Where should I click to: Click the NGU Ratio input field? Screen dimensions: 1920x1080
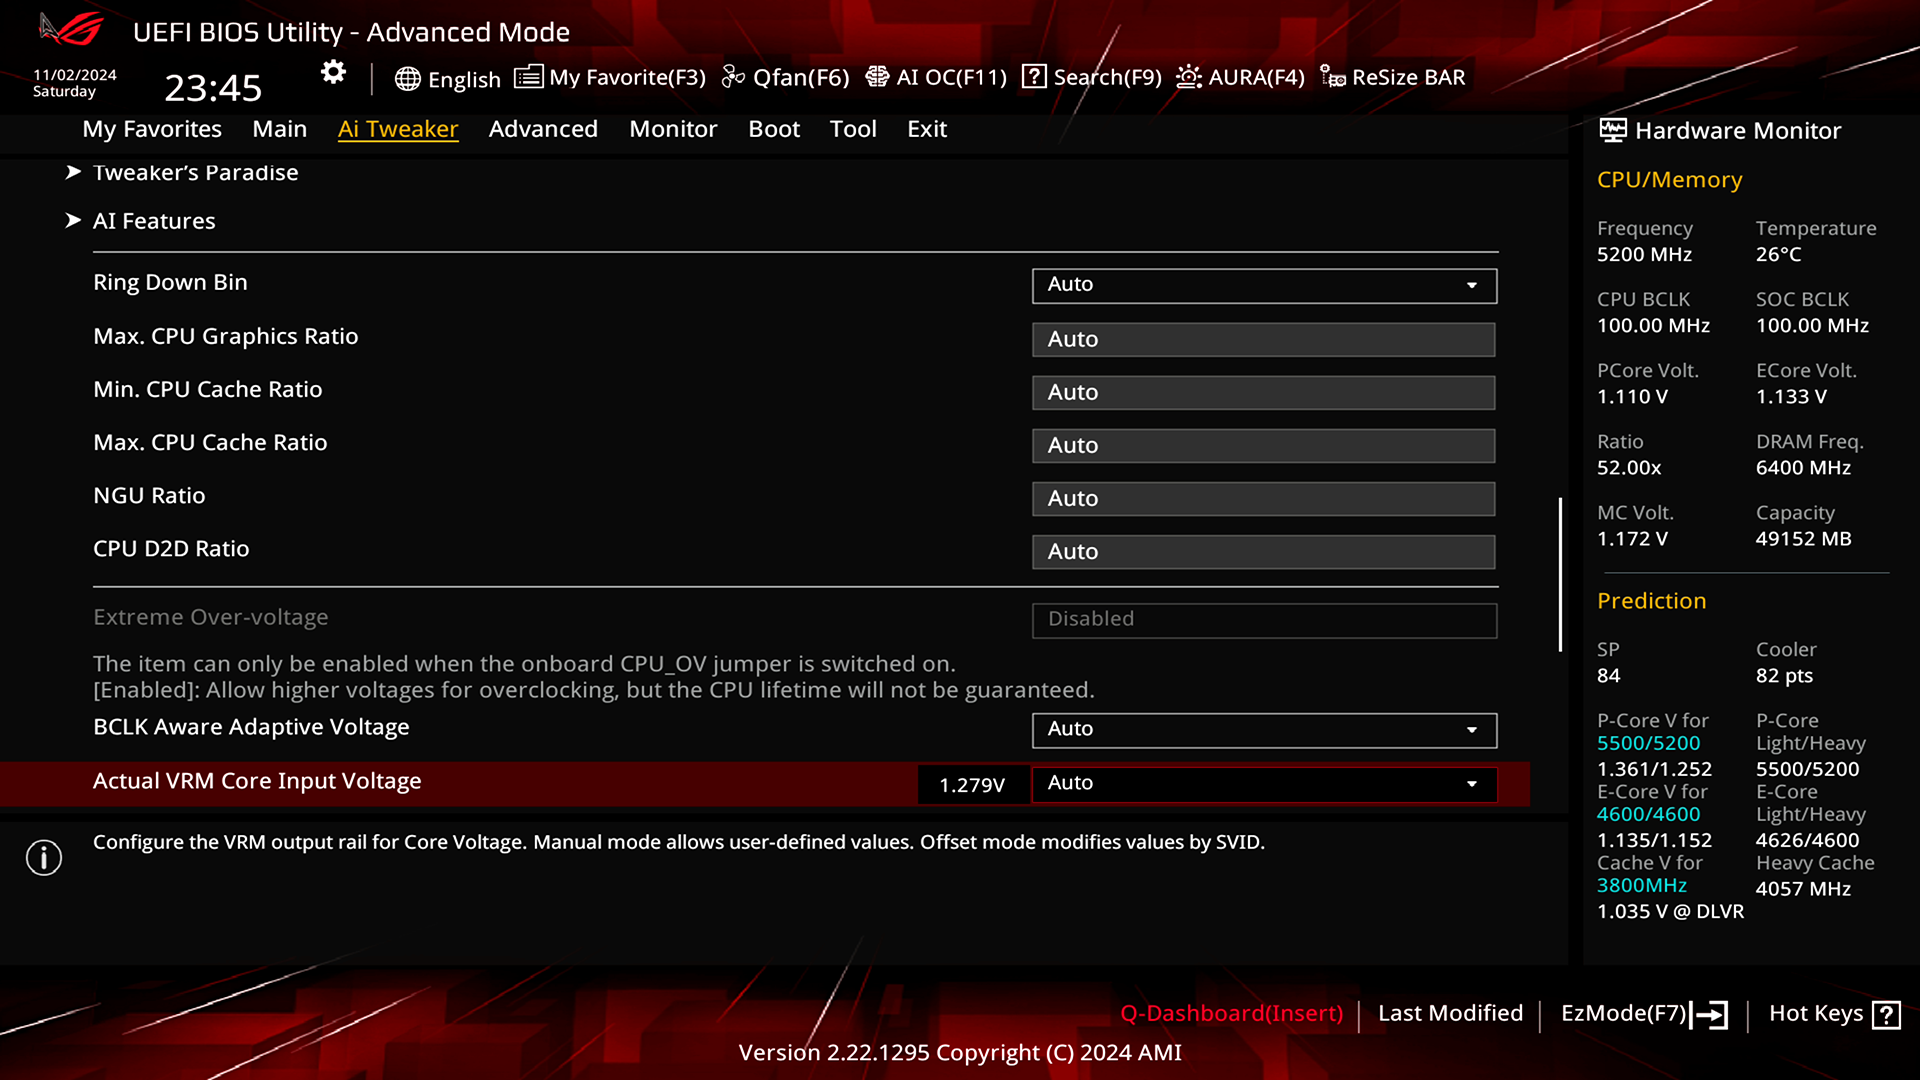pos(1263,499)
